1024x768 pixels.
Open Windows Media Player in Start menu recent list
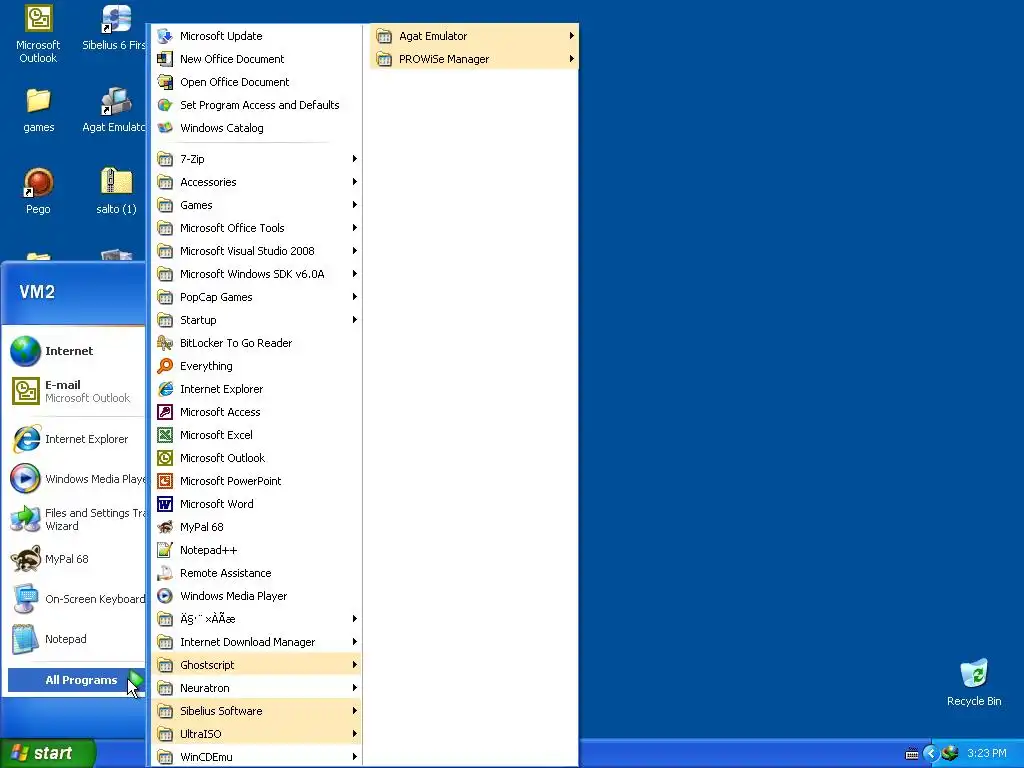tap(75, 479)
